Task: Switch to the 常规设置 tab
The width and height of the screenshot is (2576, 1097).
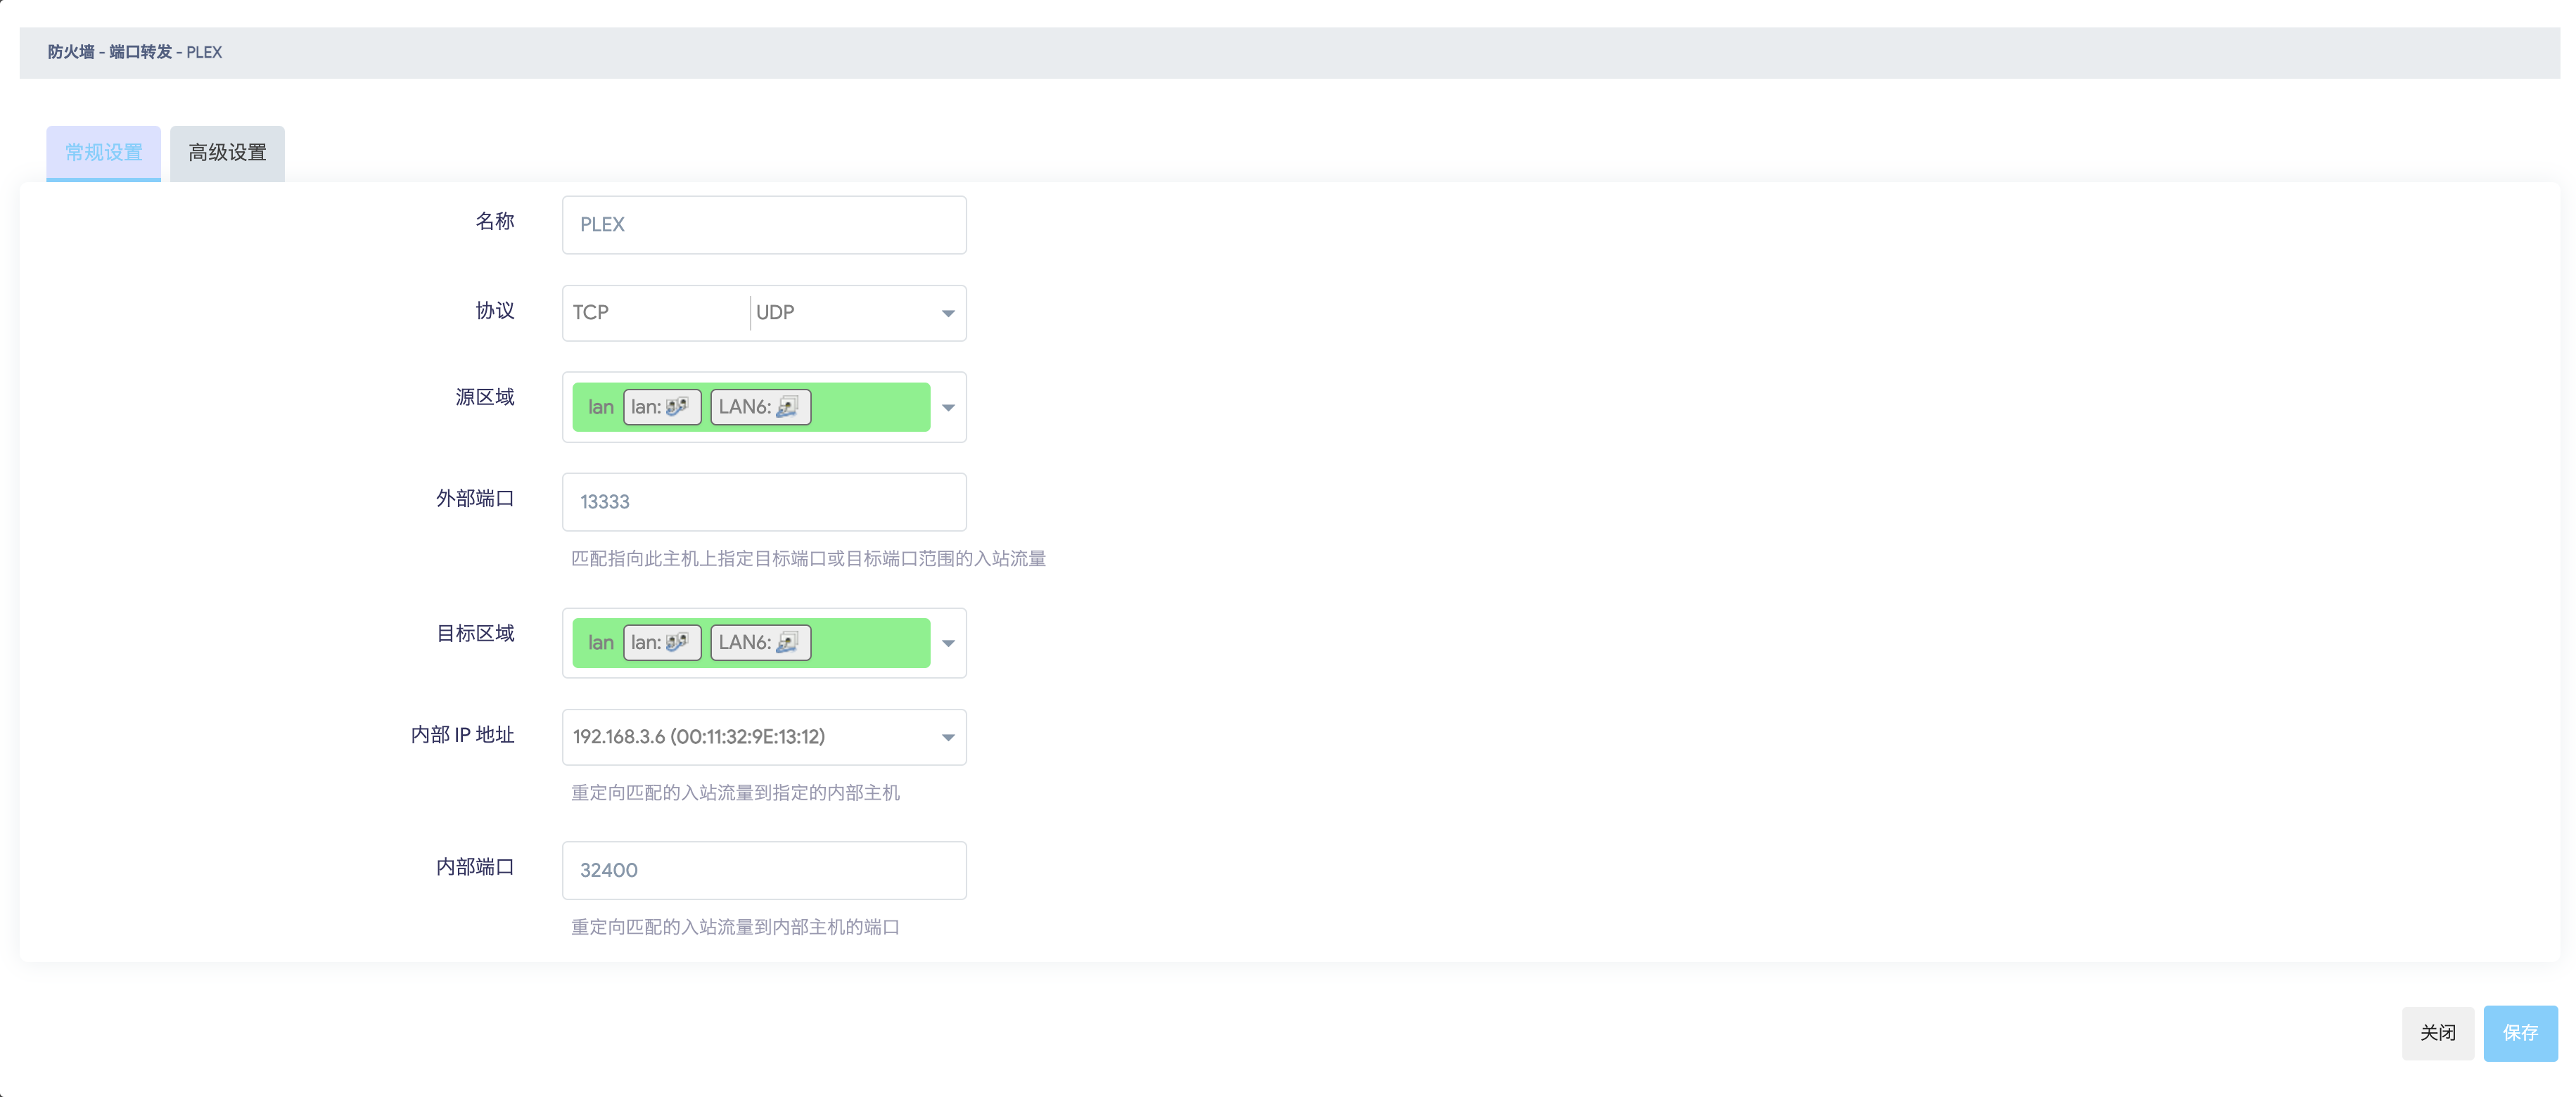Action: (x=103, y=152)
